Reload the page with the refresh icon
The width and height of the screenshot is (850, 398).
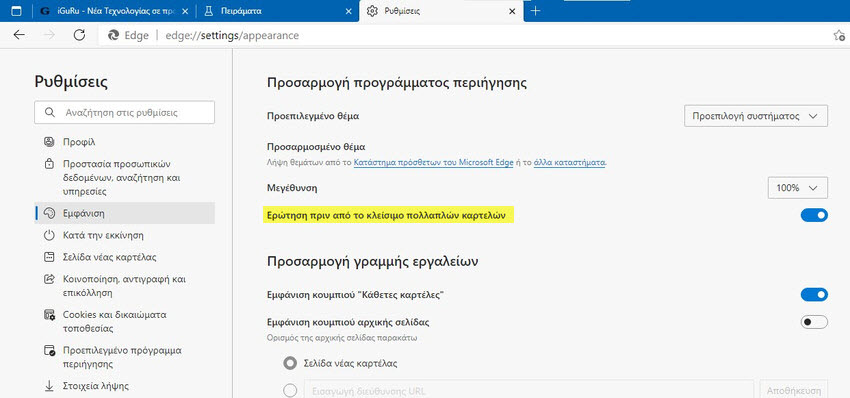tap(79, 35)
